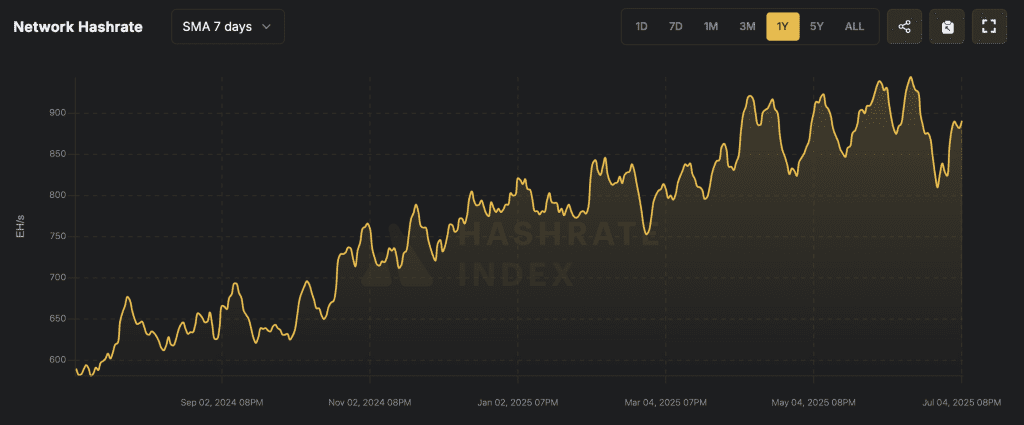Click the Jul 04, 2025 axis label
The image size is (1024, 425).
pyautogui.click(x=961, y=403)
